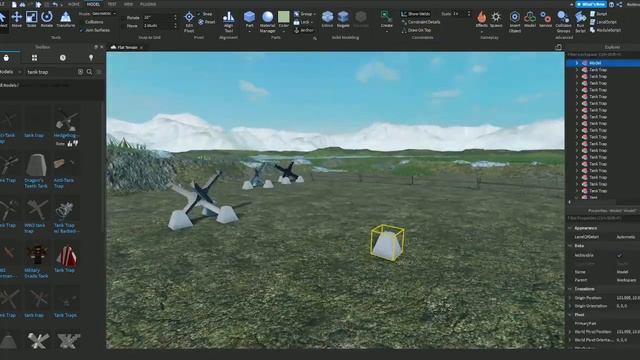Toggle Show Welds
Viewport: 640px width, 360px height.
pos(416,14)
